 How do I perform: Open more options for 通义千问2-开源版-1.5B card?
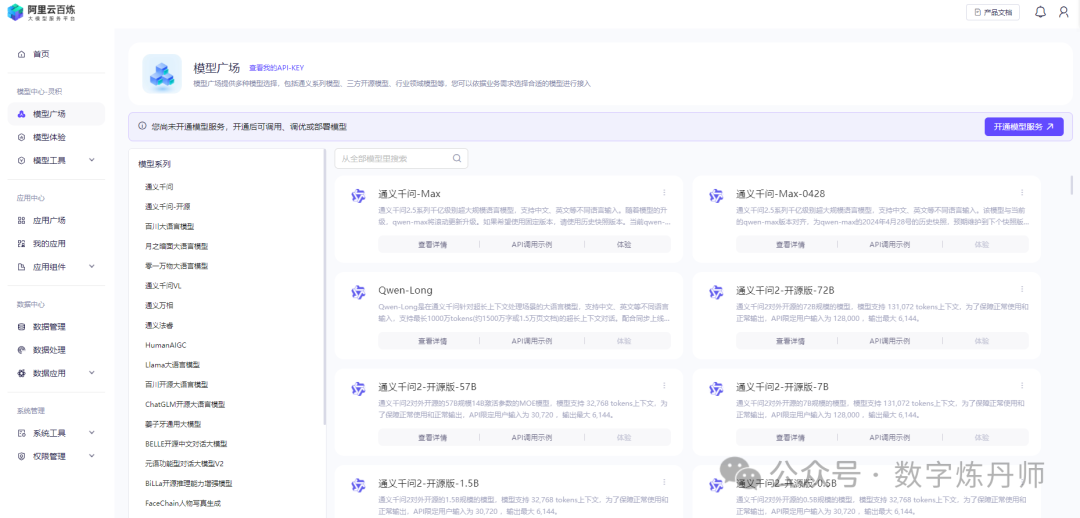[664, 482]
